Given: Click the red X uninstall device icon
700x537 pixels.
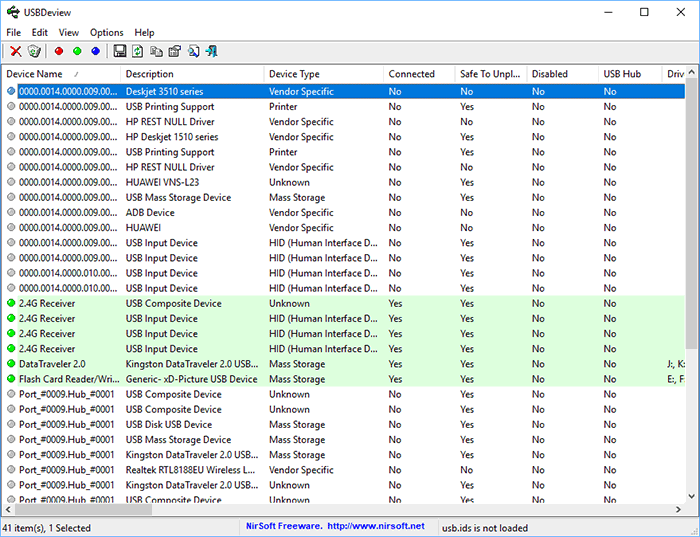Looking at the screenshot, I should click(x=15, y=51).
